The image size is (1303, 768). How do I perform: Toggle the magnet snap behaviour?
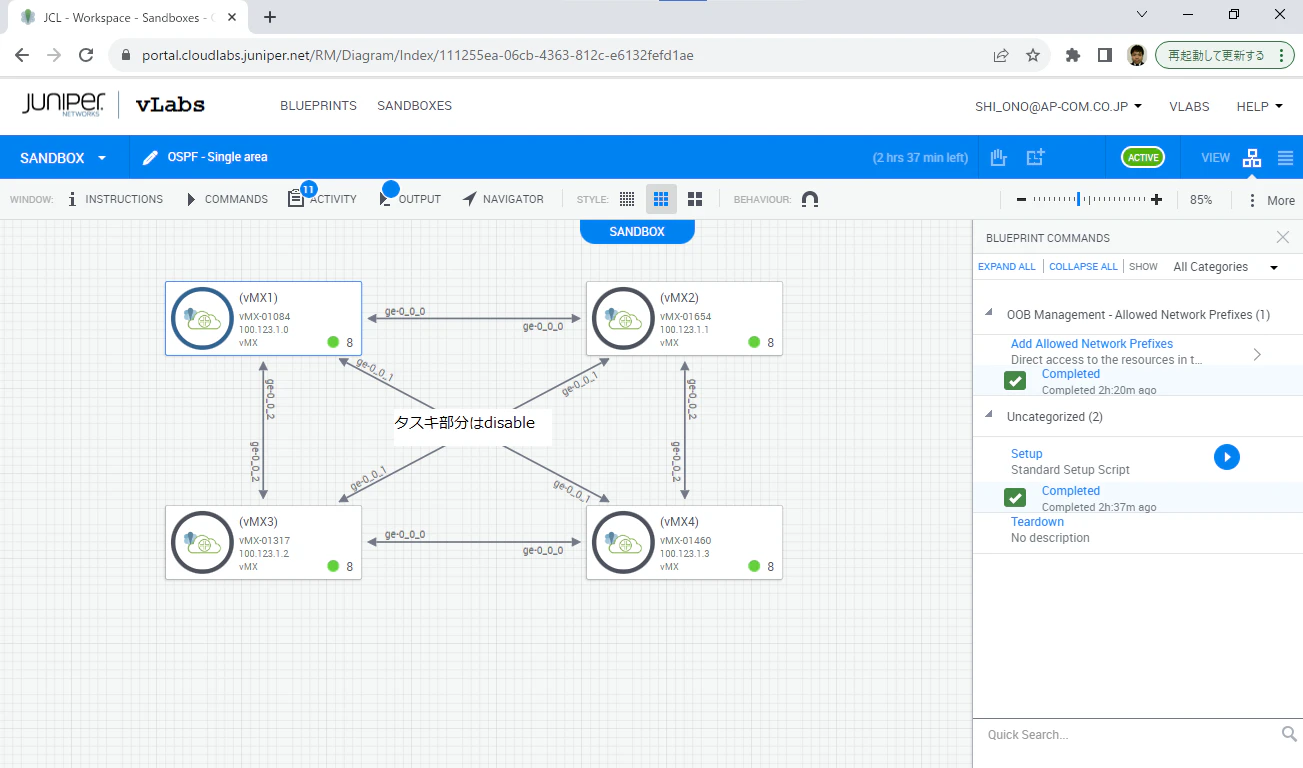pos(810,199)
